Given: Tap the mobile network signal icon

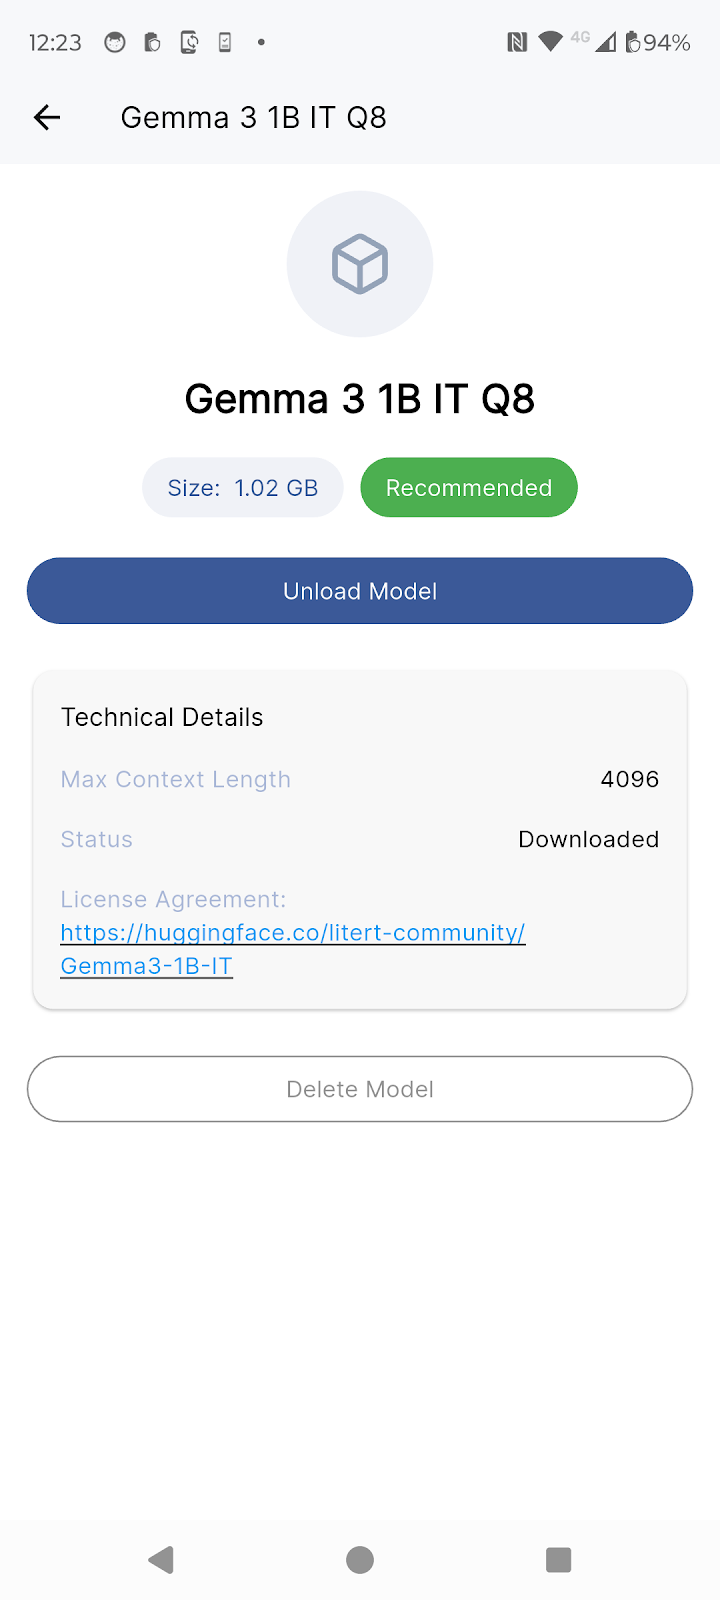Looking at the screenshot, I should click(605, 42).
